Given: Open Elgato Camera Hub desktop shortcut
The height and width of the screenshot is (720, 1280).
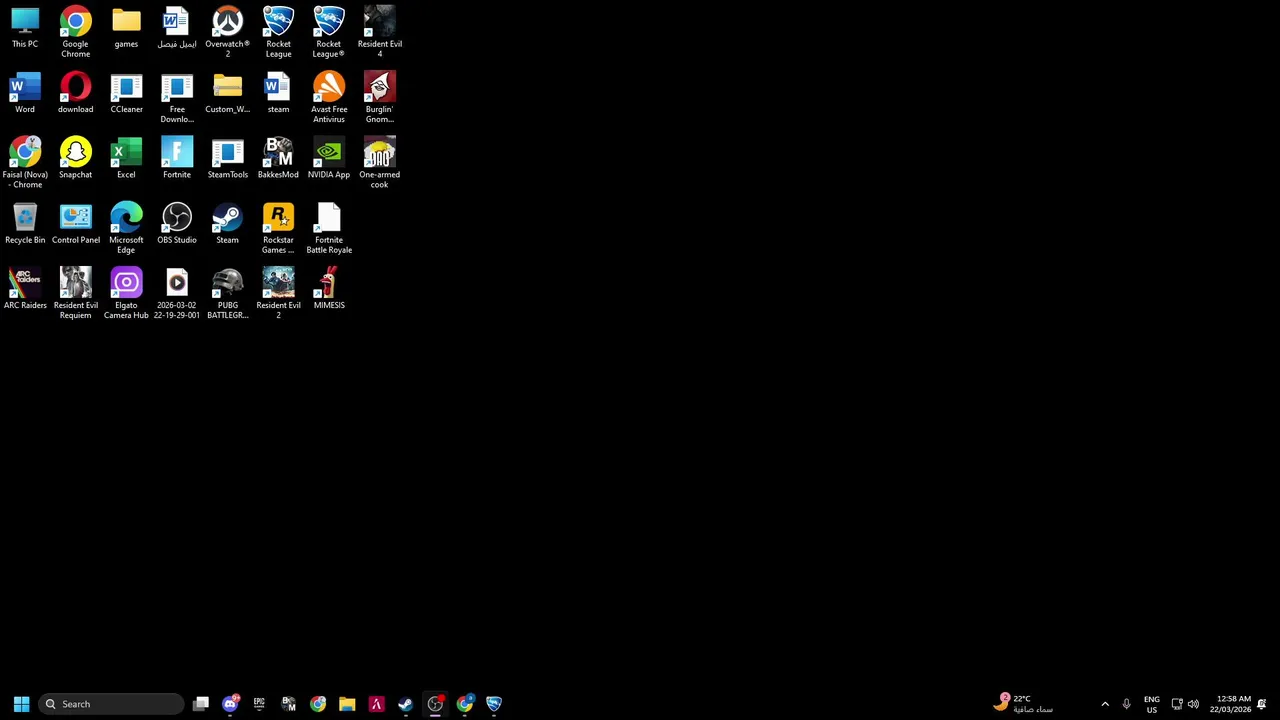Looking at the screenshot, I should pos(126,293).
